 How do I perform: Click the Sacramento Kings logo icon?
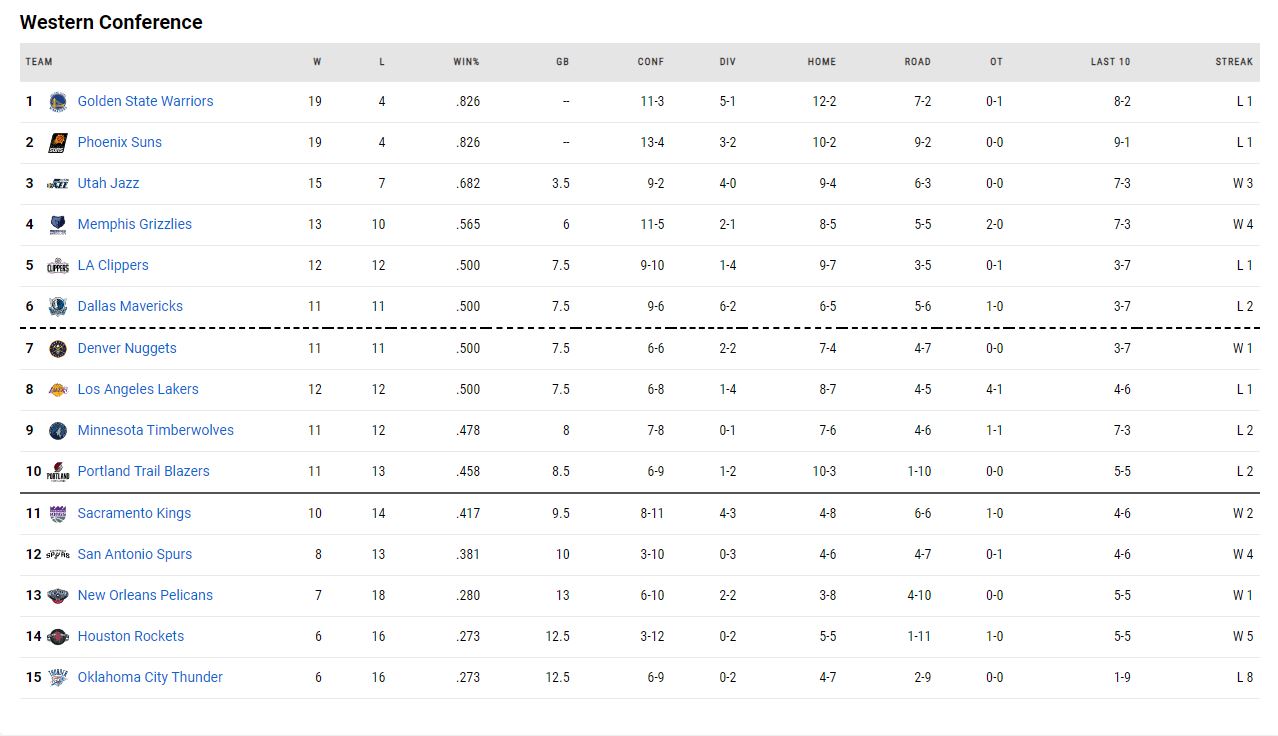[x=58, y=513]
